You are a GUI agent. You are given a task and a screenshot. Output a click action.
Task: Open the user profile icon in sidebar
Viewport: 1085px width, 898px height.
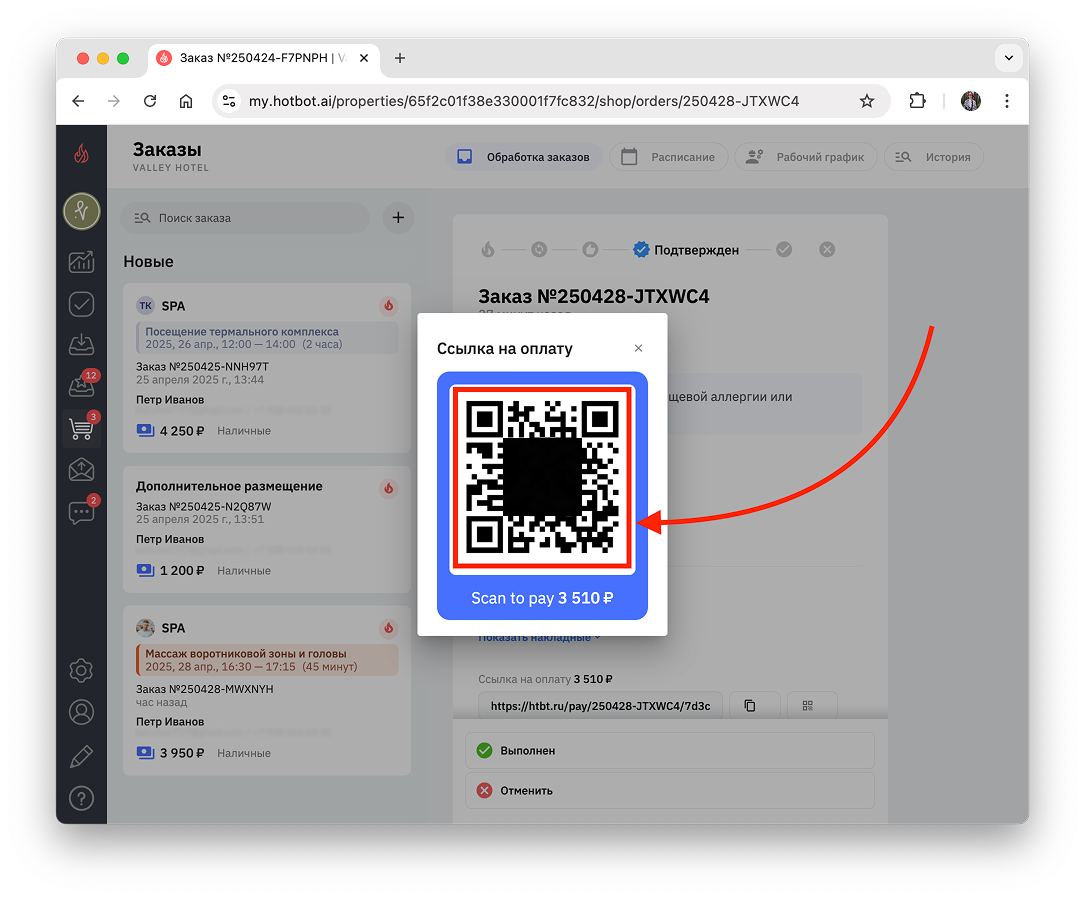click(x=82, y=712)
